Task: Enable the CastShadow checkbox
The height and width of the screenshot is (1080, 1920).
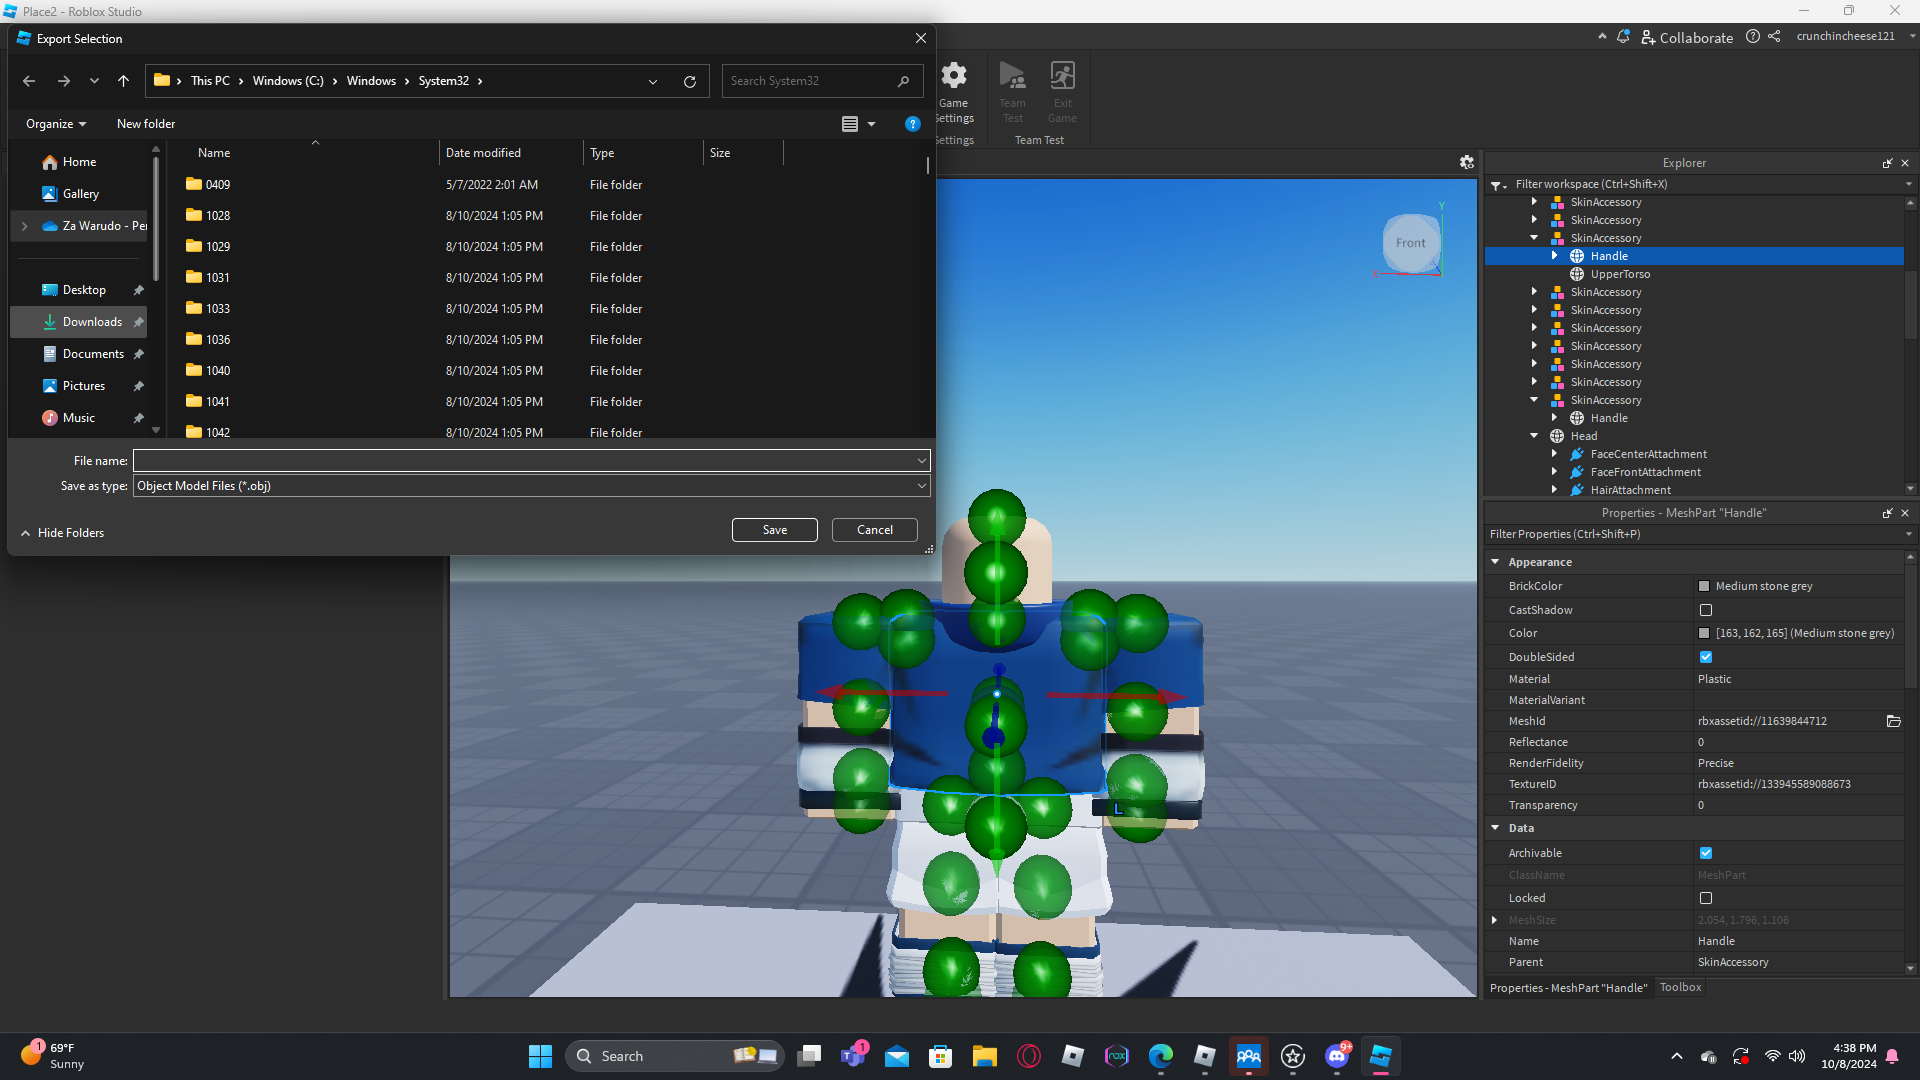Action: [1705, 610]
